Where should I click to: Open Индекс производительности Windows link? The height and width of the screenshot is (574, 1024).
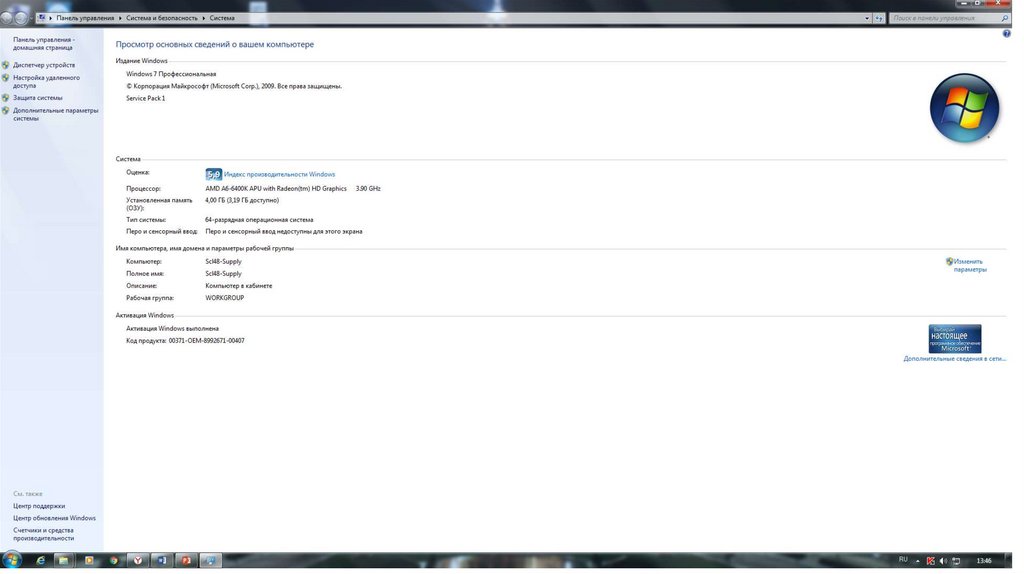coord(280,175)
